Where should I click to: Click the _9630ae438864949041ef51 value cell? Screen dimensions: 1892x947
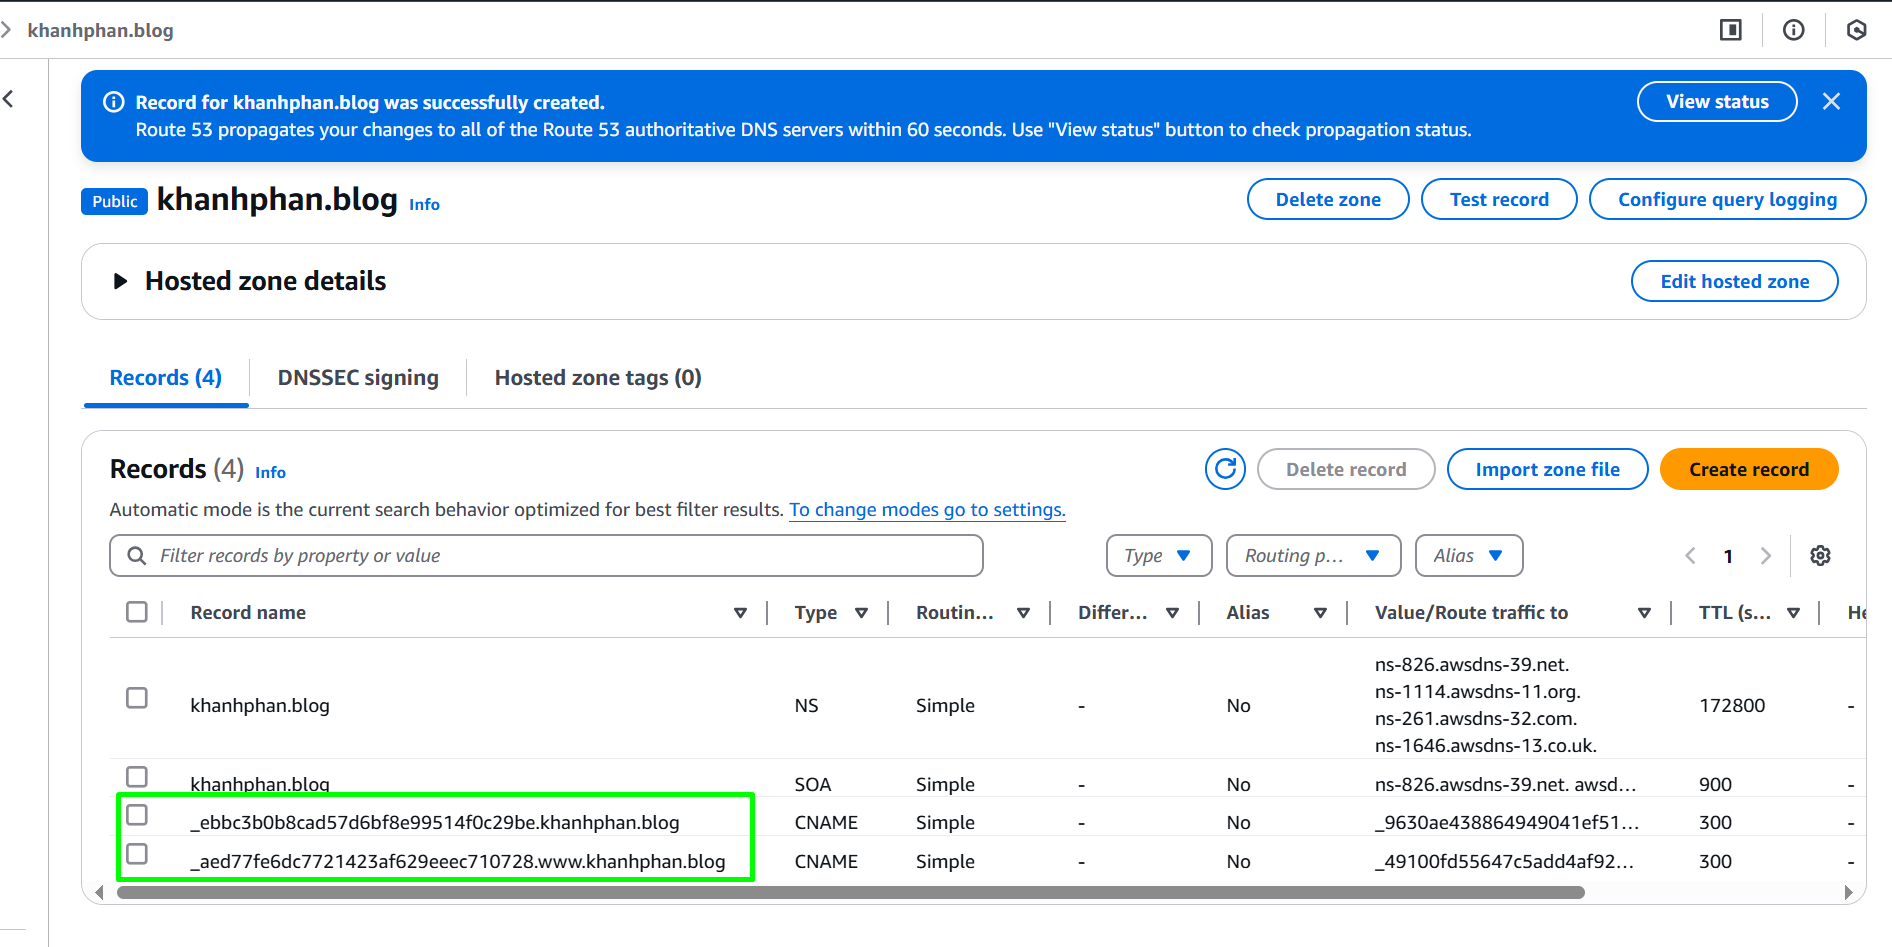[x=1507, y=822]
